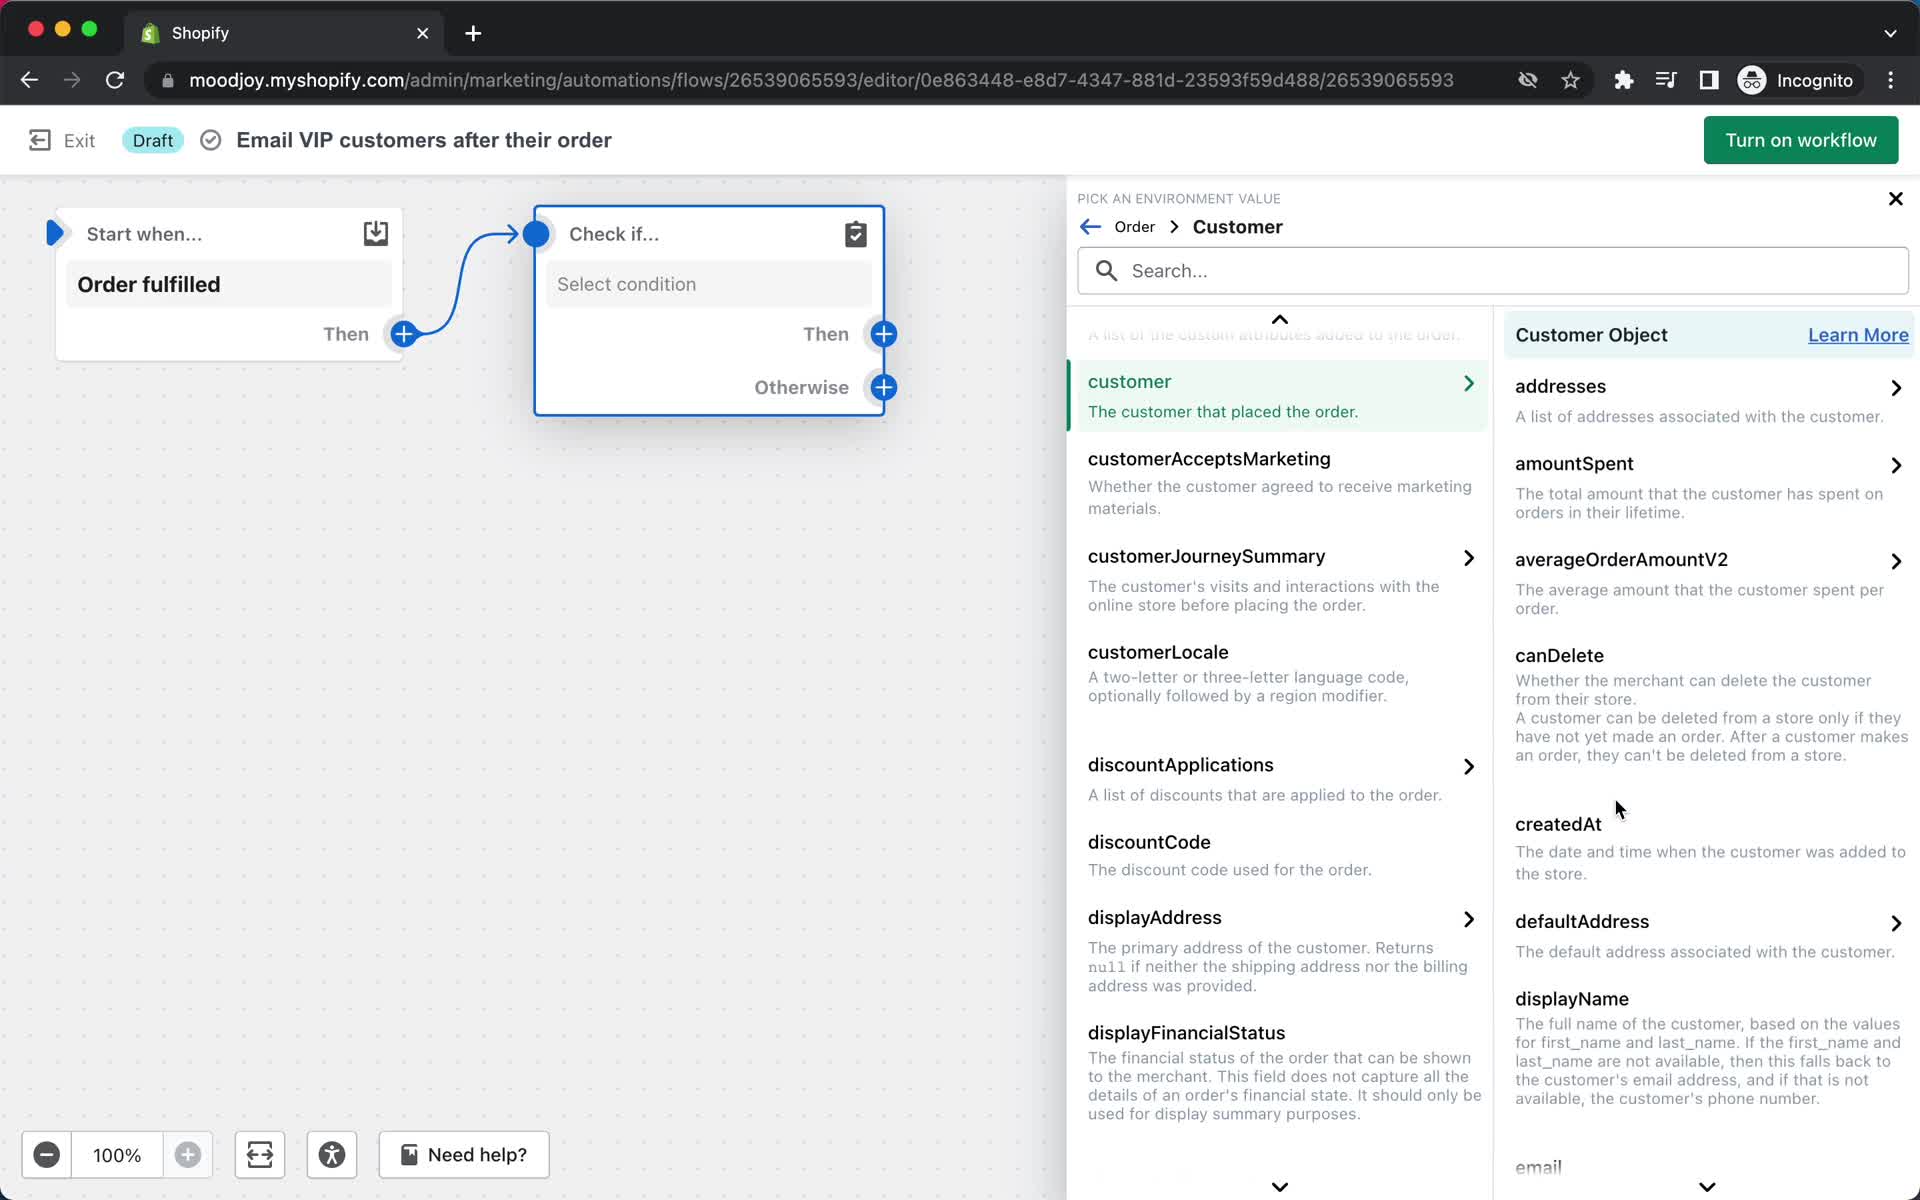Click the trigger start icon on workflow
The image size is (1920, 1200).
[57, 232]
